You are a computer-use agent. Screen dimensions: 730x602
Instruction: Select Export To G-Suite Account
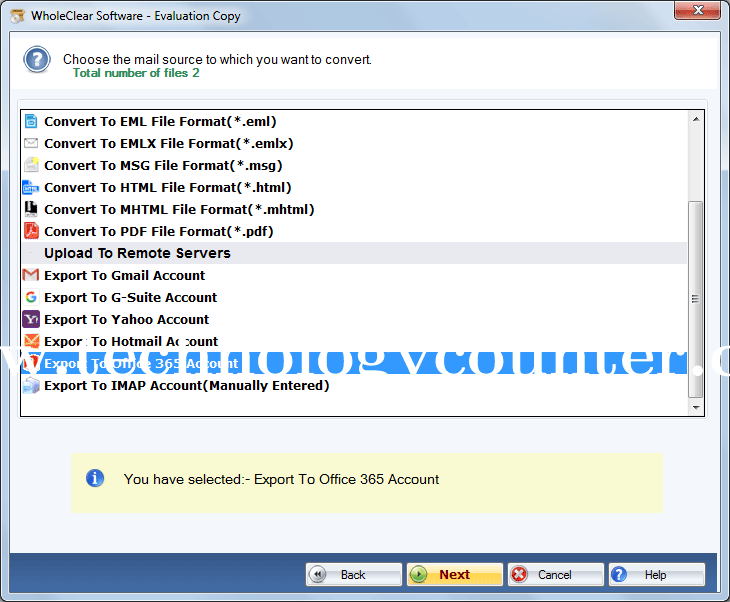354,297
